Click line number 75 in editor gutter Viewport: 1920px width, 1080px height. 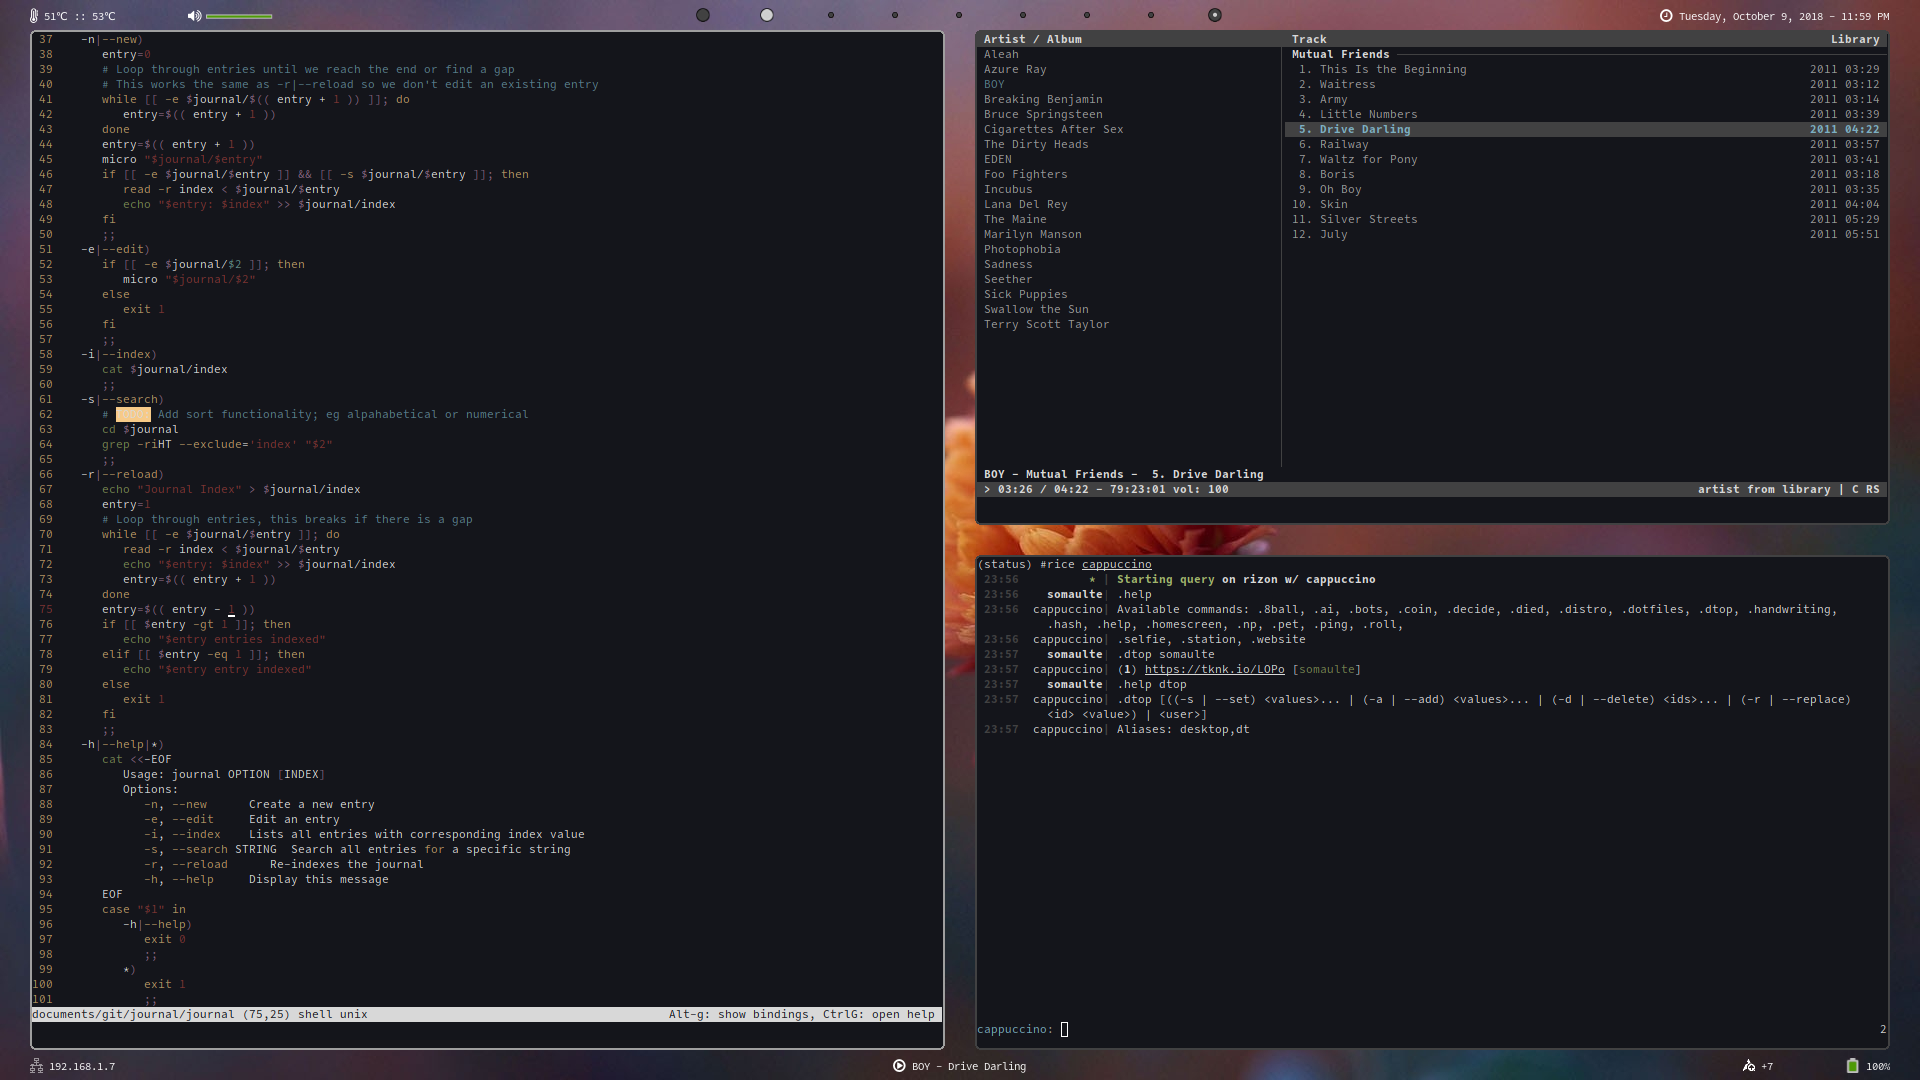(46, 609)
